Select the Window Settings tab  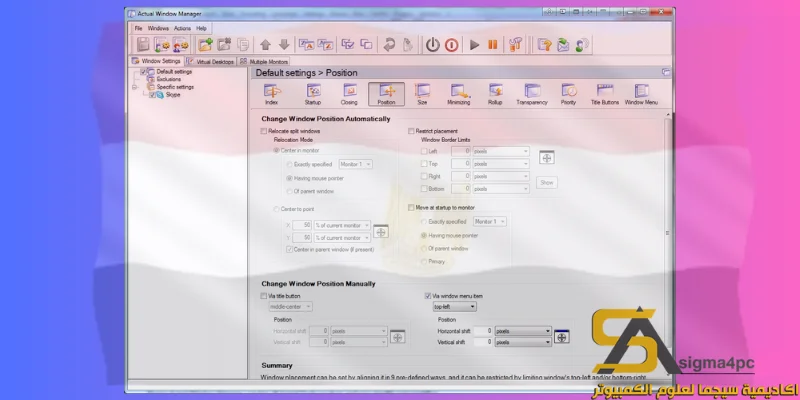coord(157,61)
